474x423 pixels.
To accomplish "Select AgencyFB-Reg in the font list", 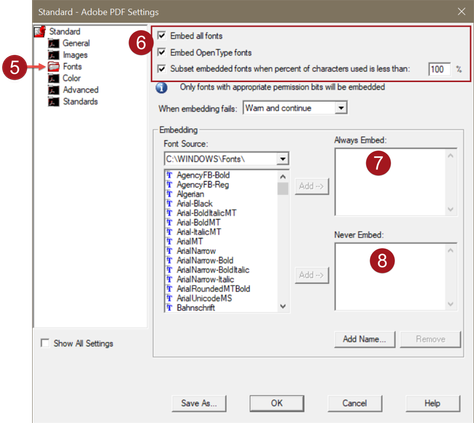I will tap(203, 185).
